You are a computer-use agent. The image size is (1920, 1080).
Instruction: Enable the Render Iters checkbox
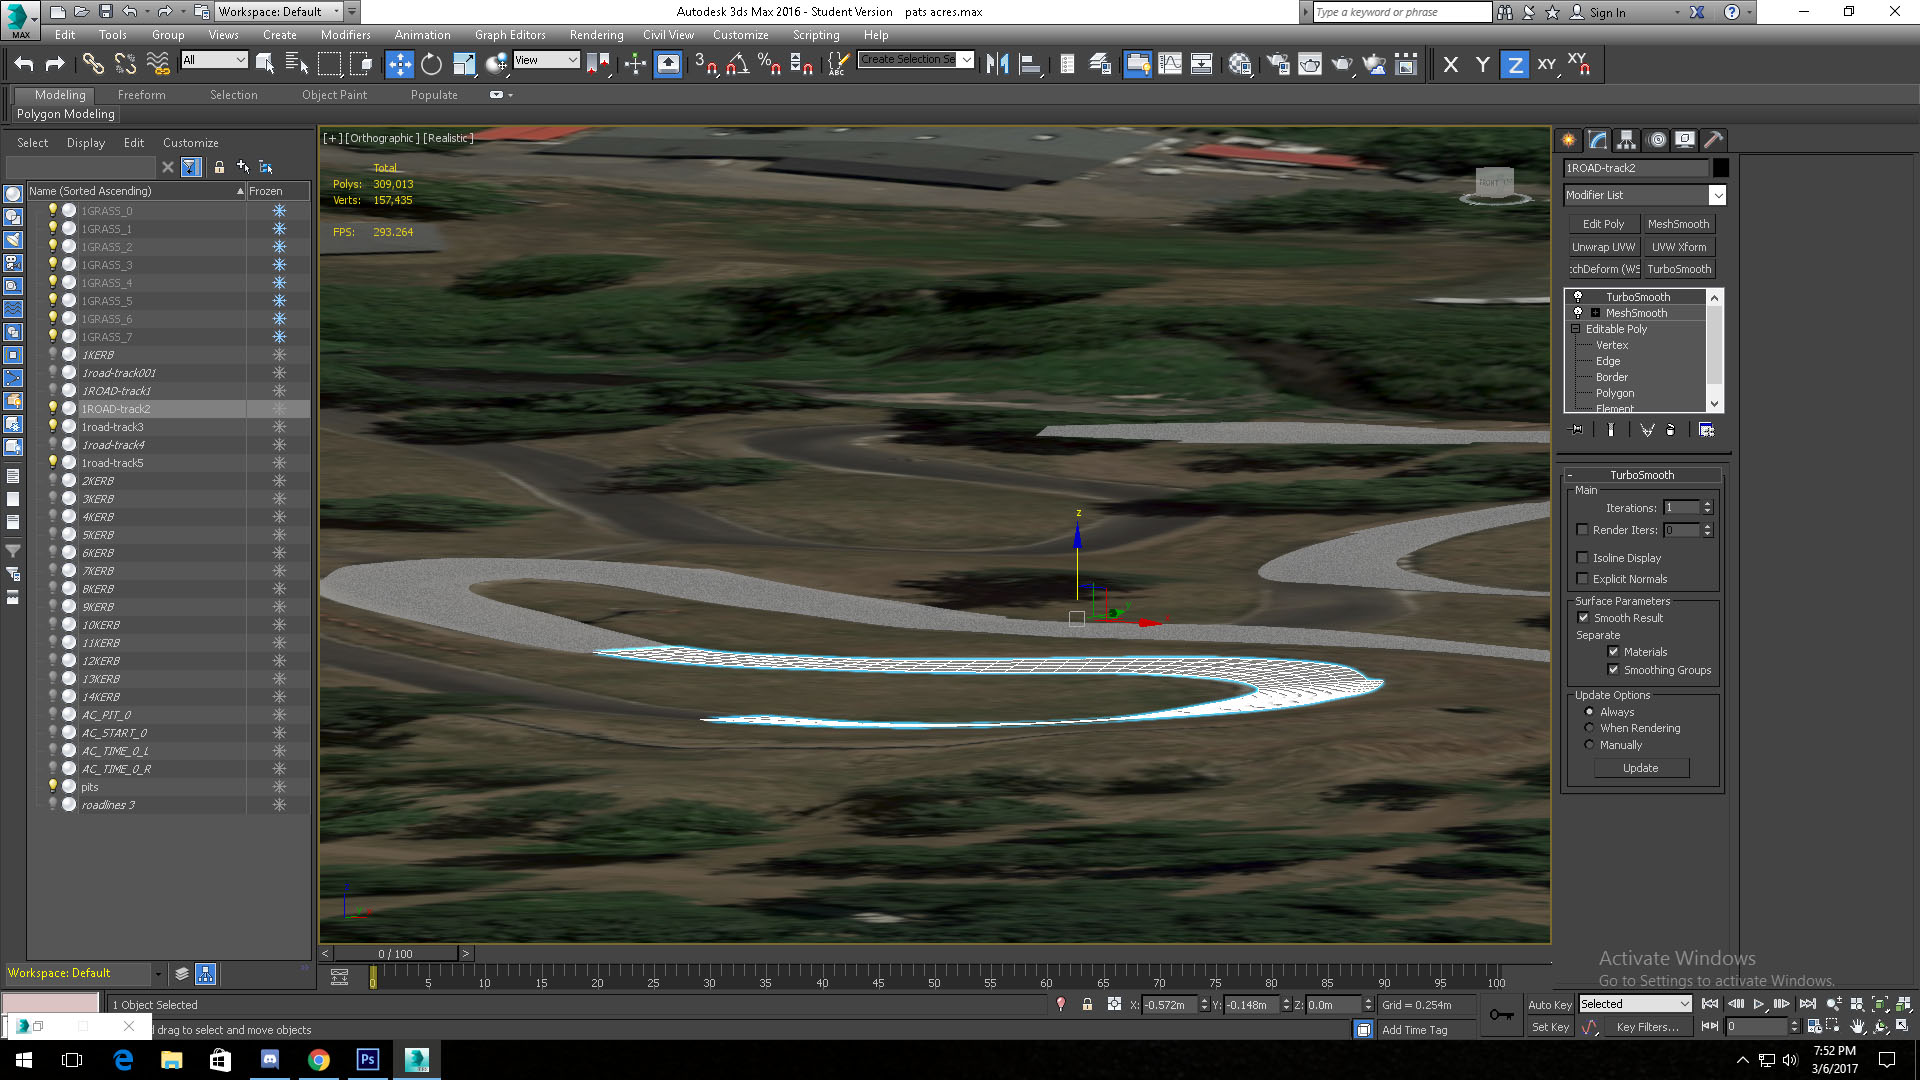pos(1582,530)
